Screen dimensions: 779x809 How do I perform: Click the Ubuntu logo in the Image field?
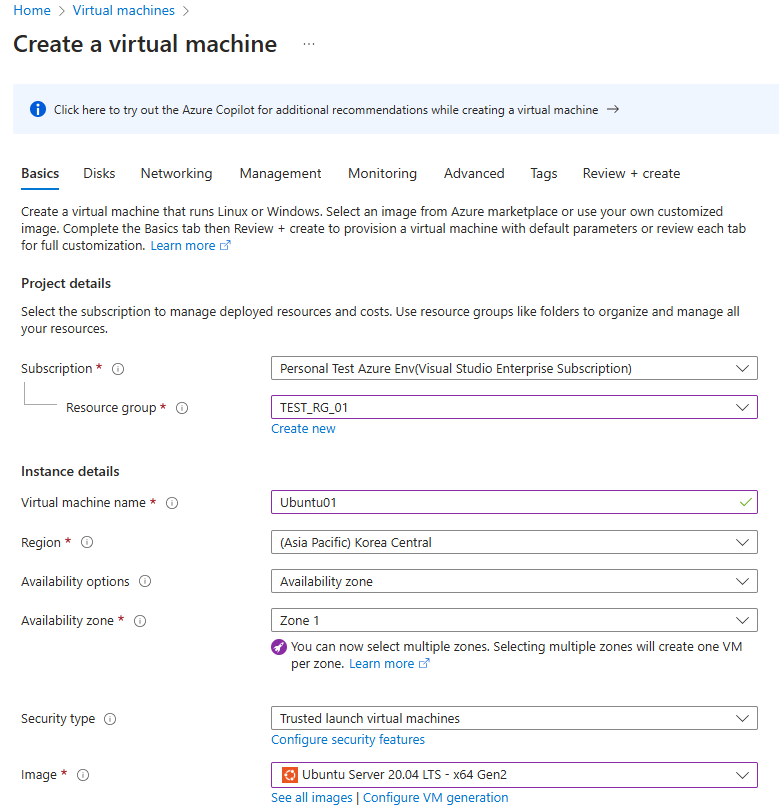point(290,775)
